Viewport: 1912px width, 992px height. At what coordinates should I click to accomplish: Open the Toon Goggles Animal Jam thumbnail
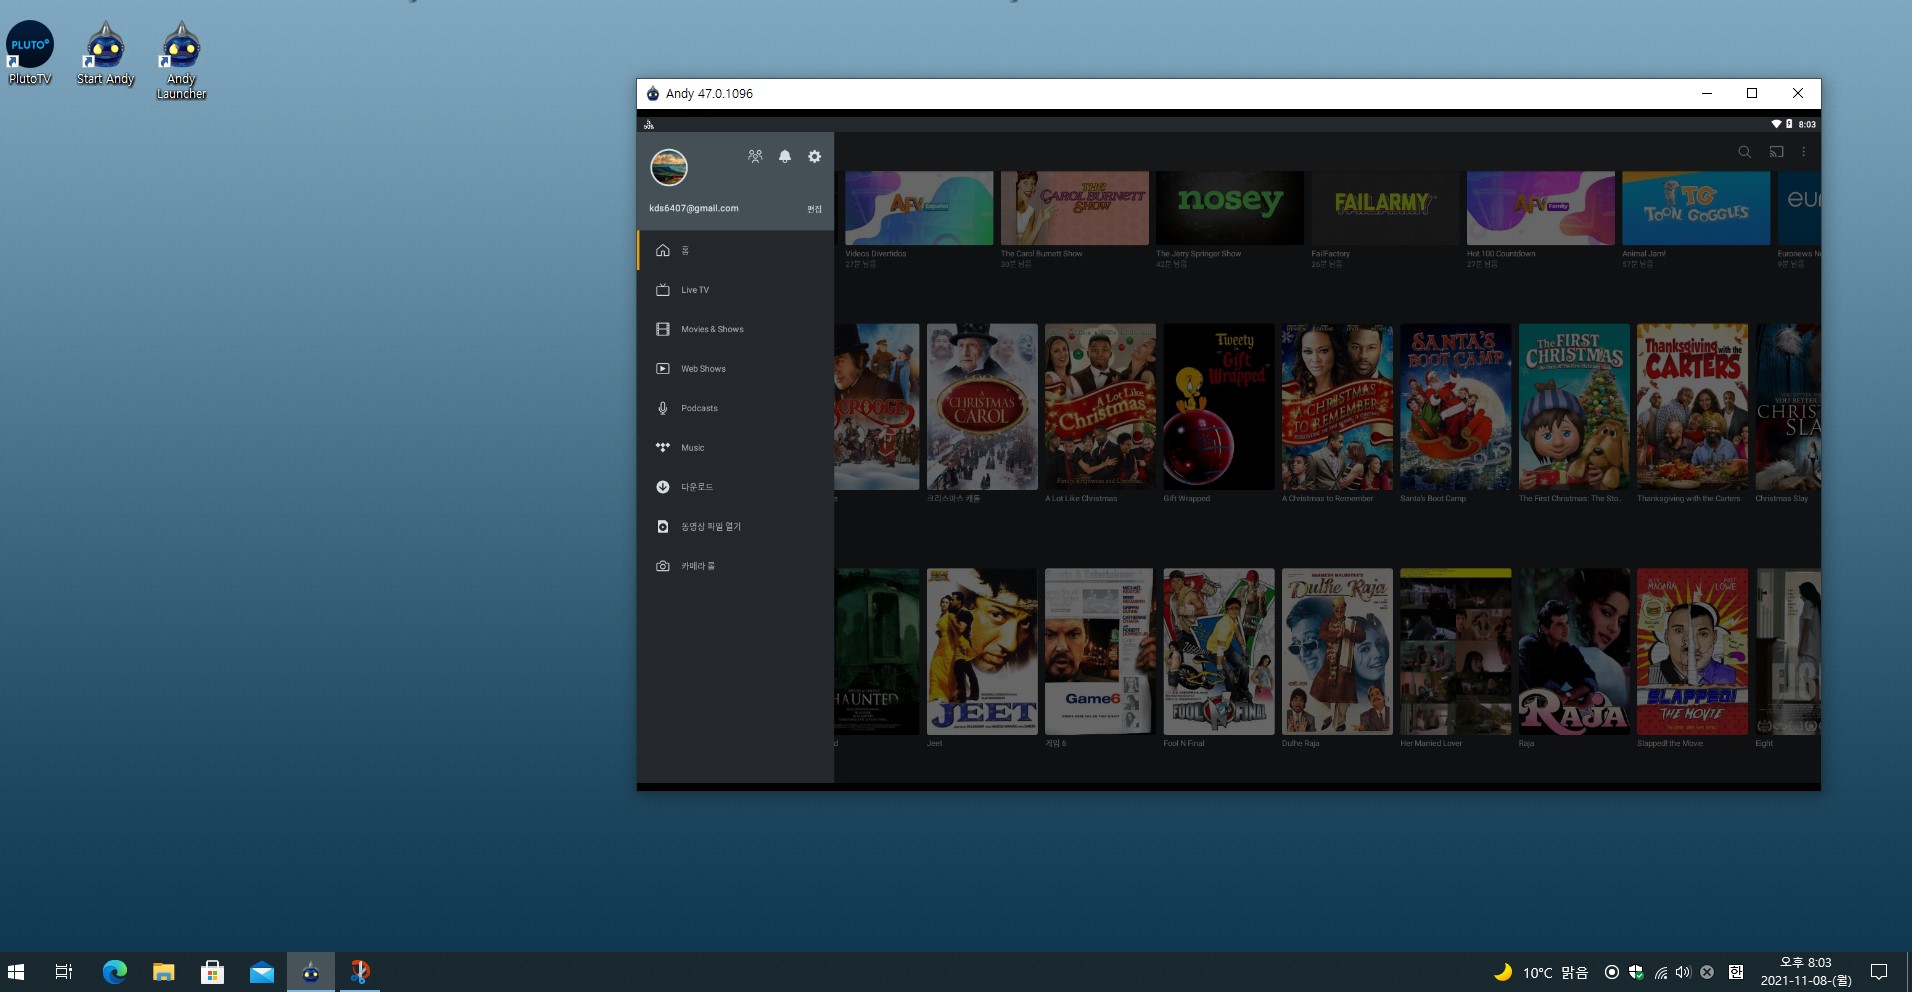[1696, 208]
